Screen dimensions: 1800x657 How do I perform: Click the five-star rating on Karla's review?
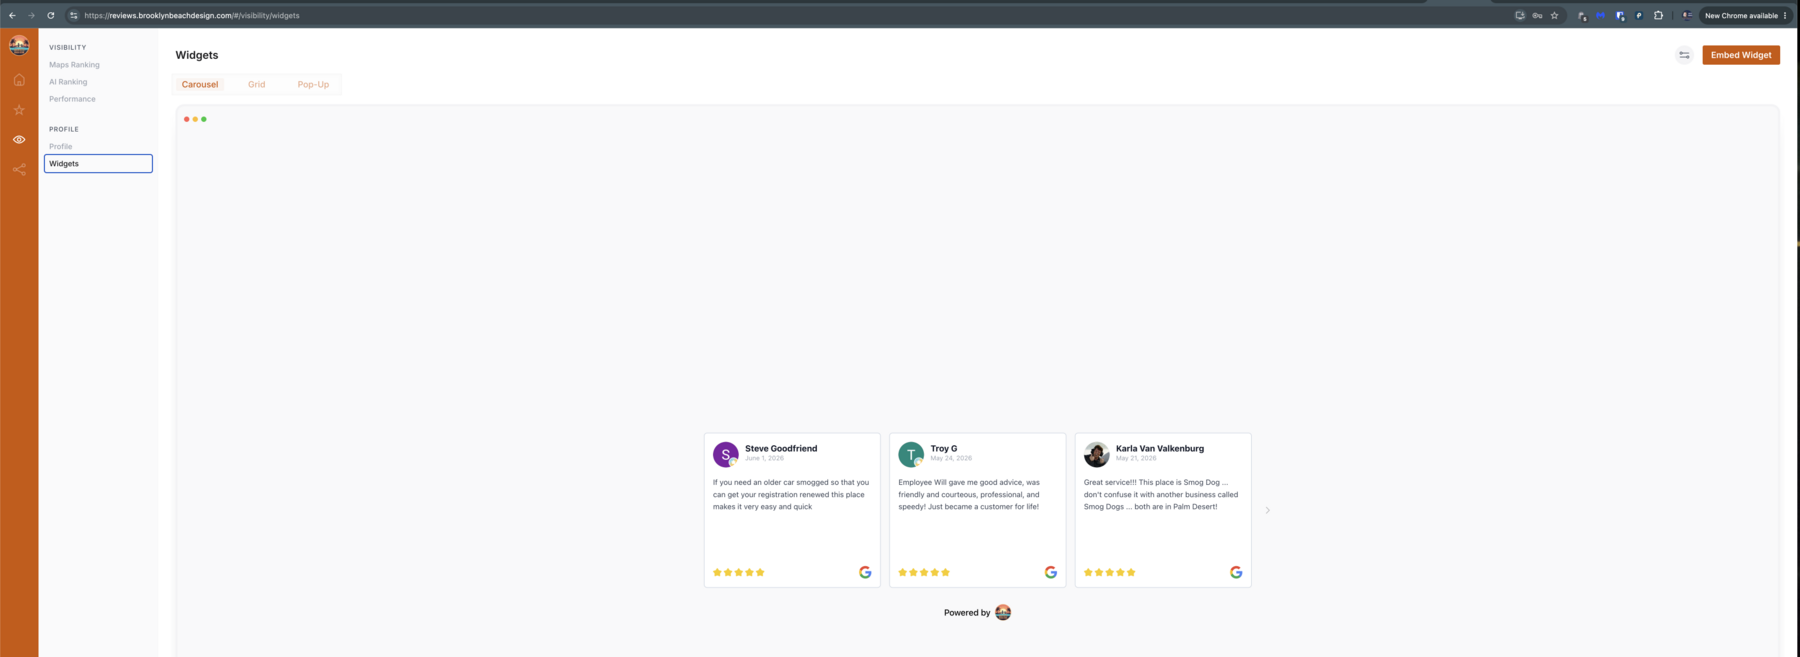tap(1110, 572)
